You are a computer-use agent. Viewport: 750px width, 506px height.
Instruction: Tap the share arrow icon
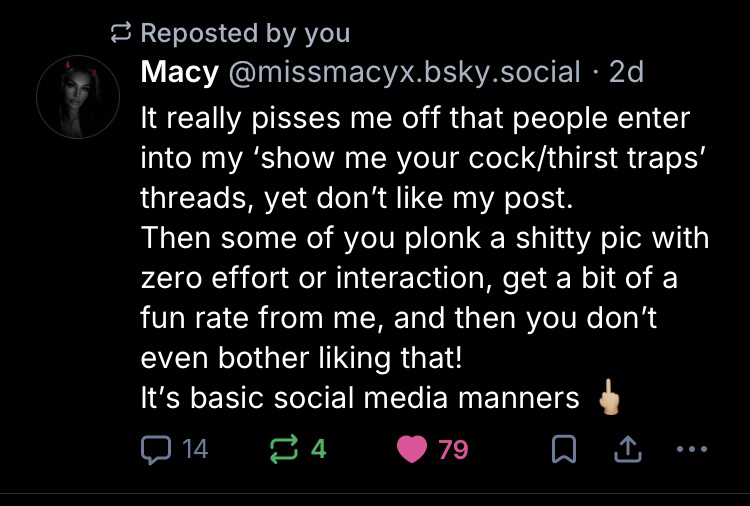627,450
